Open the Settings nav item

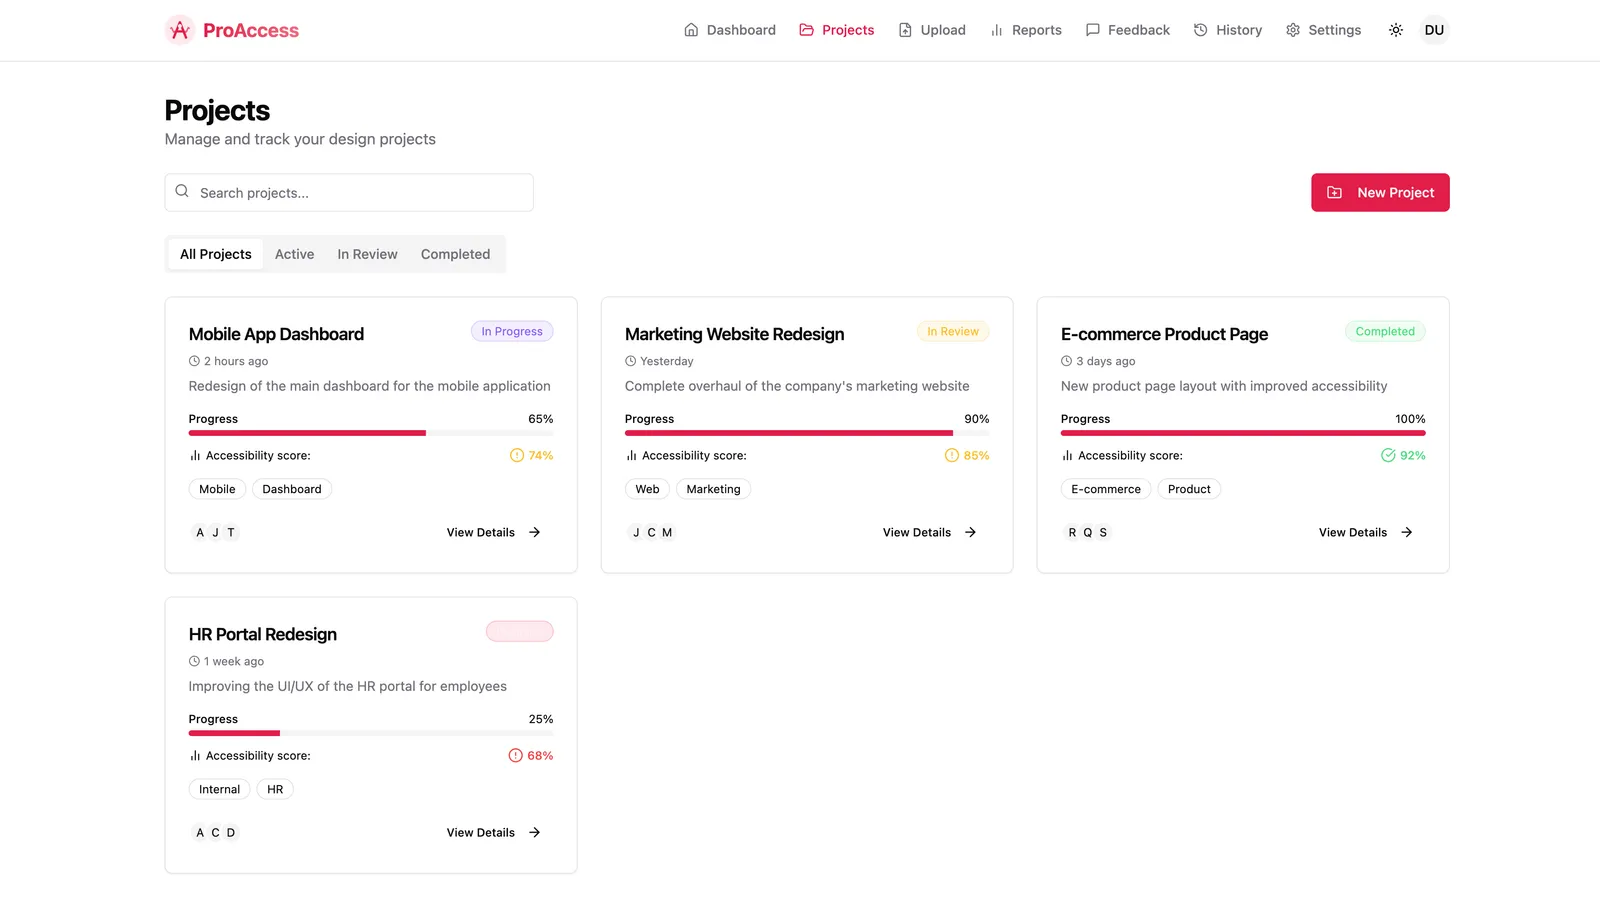click(1323, 30)
